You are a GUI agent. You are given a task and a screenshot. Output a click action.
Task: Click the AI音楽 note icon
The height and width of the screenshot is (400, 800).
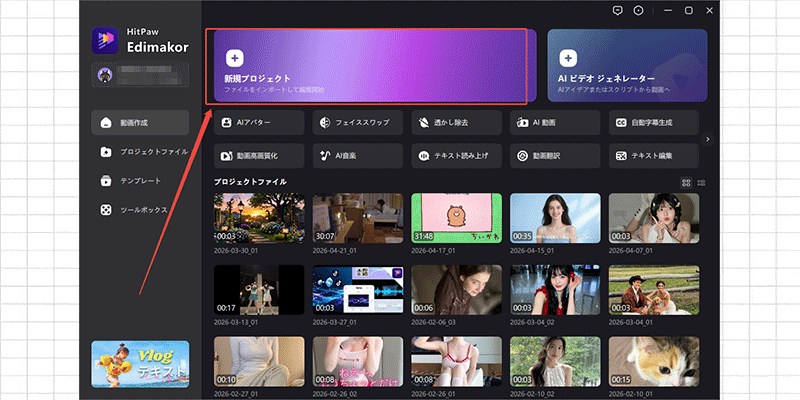click(x=324, y=156)
